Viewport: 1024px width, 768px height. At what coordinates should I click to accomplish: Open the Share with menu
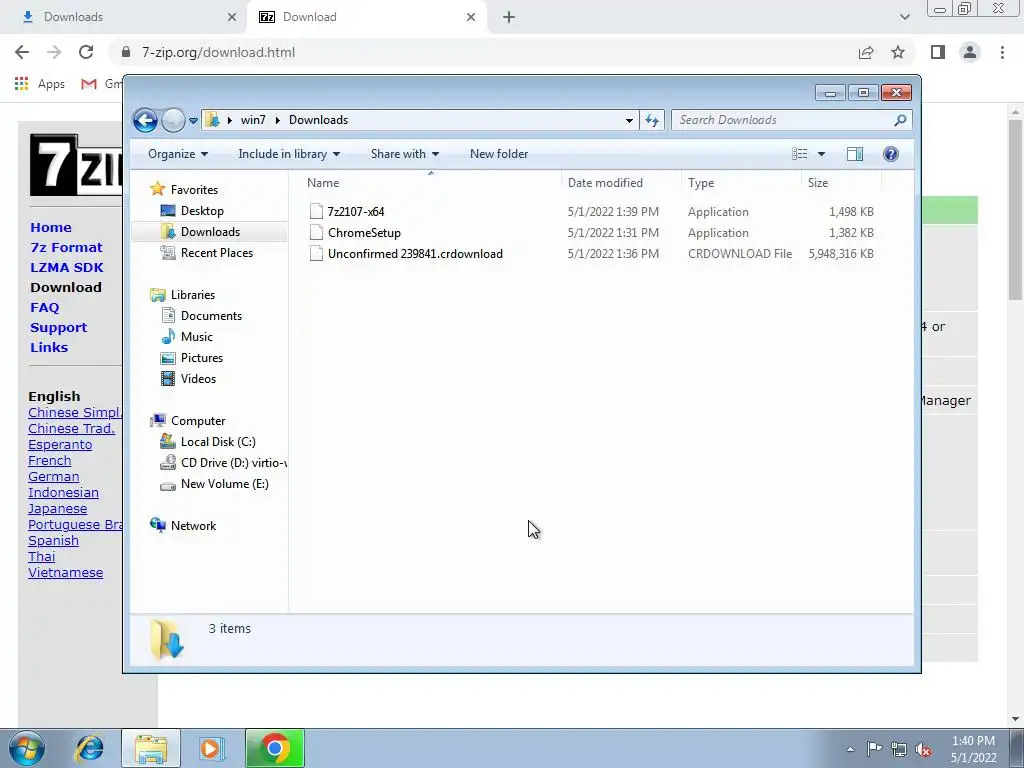[x=405, y=154]
